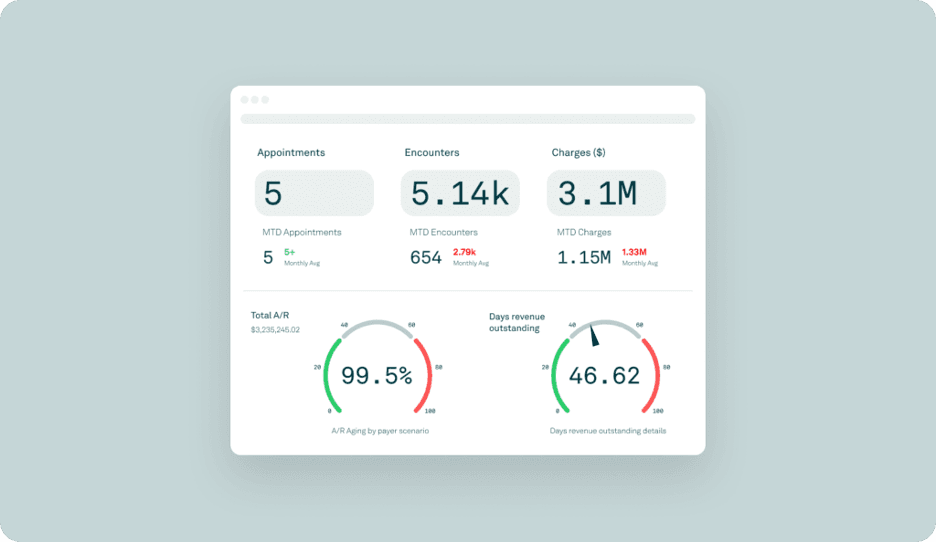Open A/R Aging by payer scenario link
The width and height of the screenshot is (936, 542).
point(378,431)
